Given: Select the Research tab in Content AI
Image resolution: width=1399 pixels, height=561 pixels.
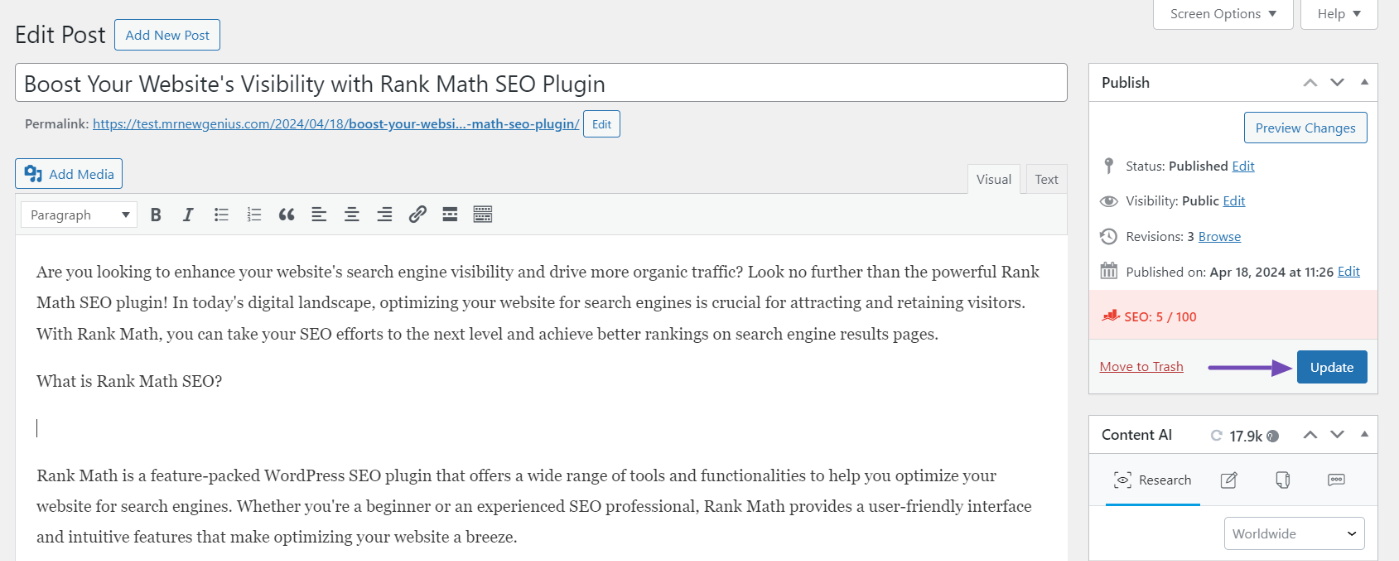Looking at the screenshot, I should tap(1152, 480).
